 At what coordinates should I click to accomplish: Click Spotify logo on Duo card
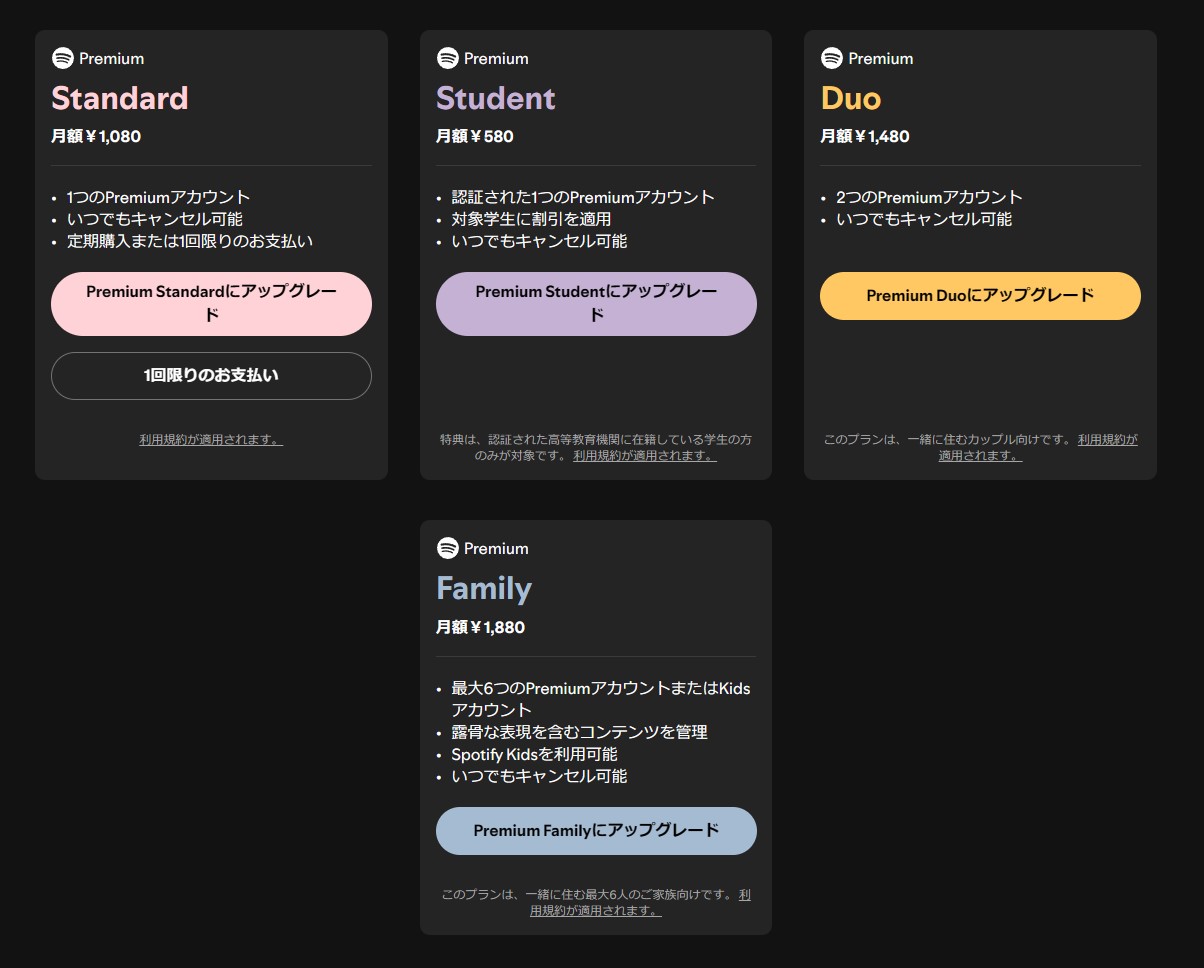[x=832, y=58]
